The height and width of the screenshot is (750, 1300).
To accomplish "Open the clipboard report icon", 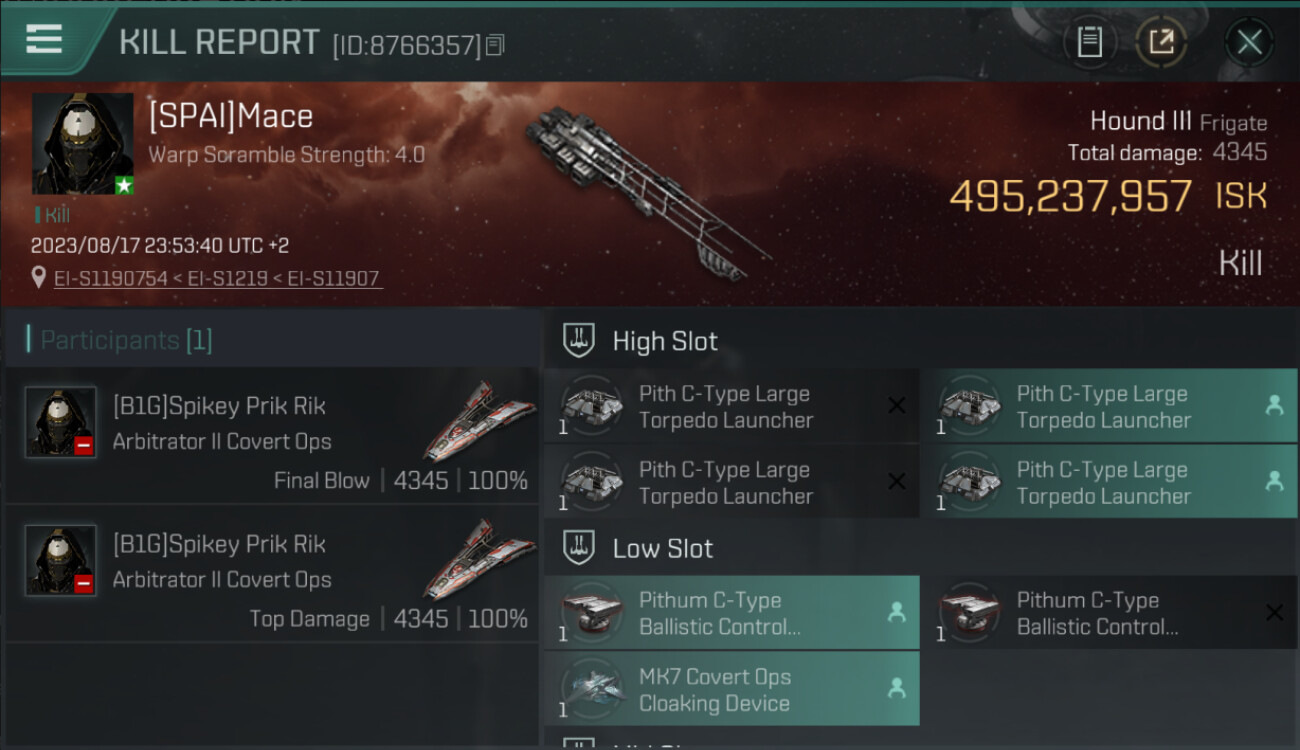I will (x=1089, y=42).
